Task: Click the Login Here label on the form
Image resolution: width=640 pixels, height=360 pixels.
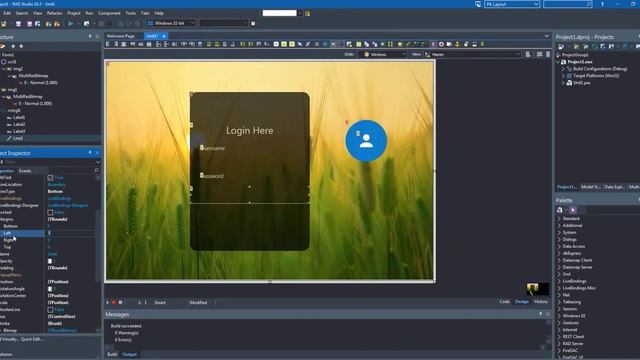Action: [x=250, y=131]
